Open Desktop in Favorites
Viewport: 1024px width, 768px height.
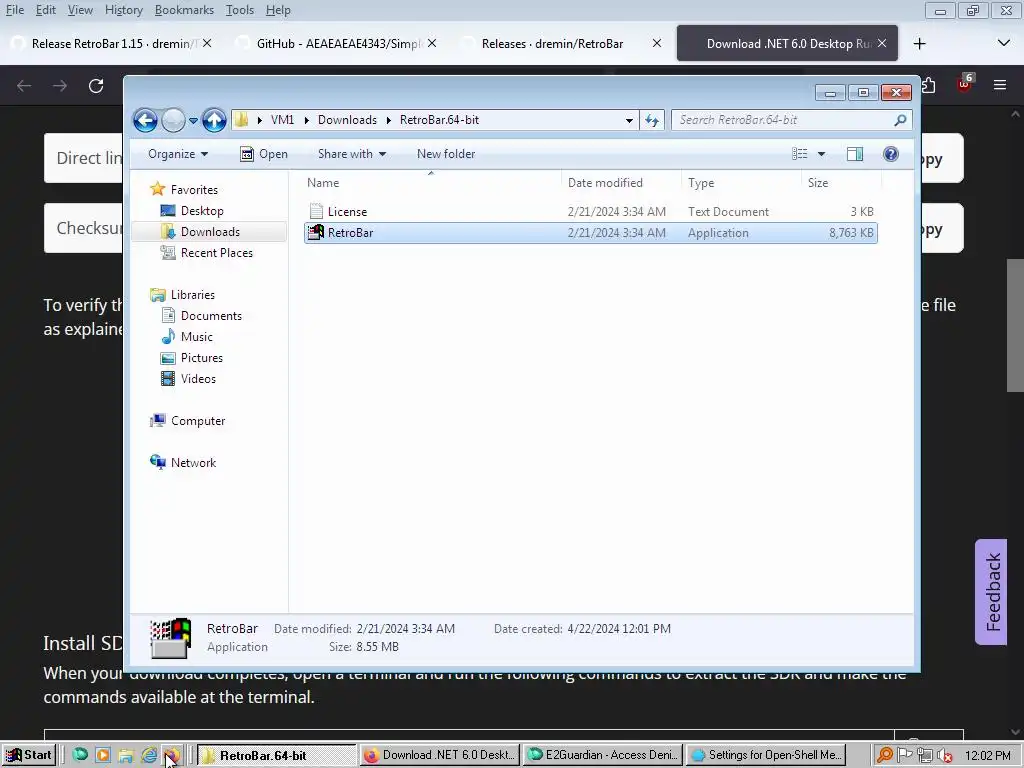click(x=202, y=211)
